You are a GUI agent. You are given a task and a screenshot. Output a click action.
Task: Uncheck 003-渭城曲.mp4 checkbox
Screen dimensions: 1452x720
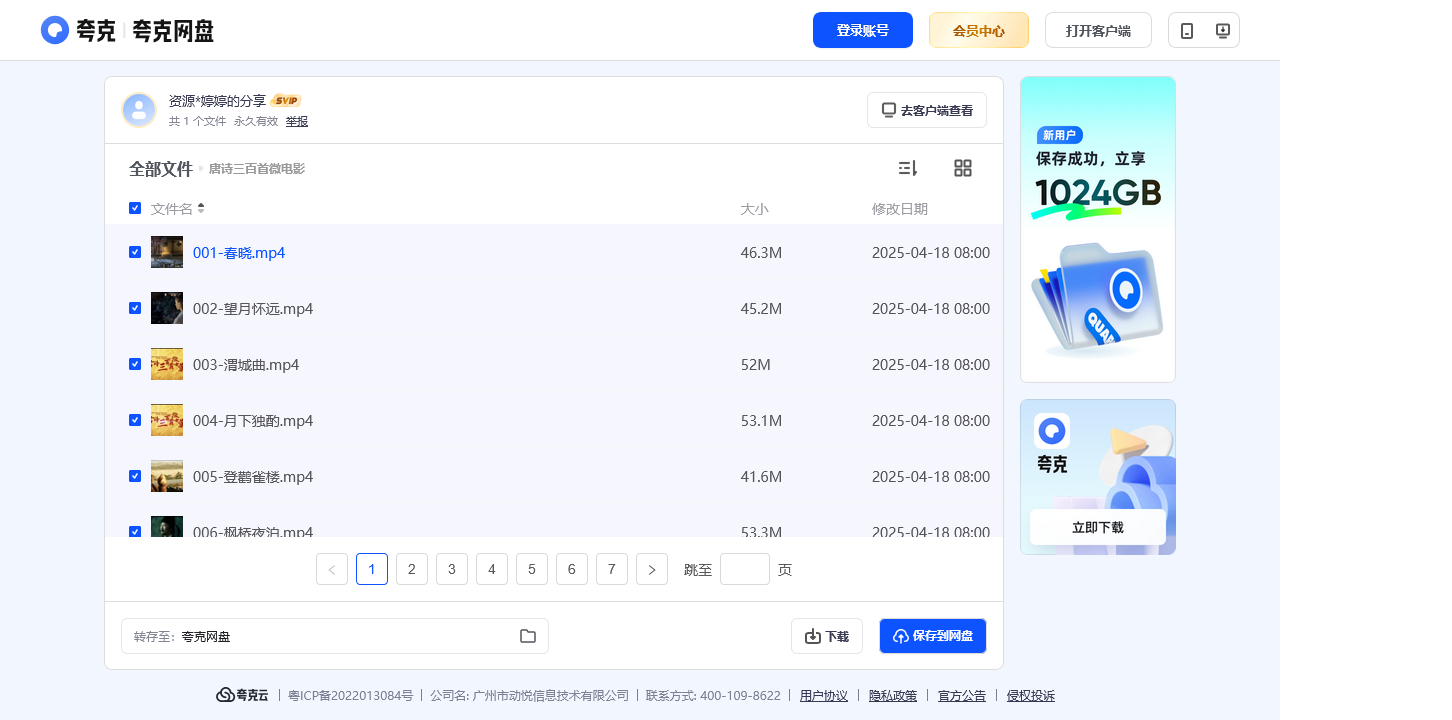[x=135, y=364]
